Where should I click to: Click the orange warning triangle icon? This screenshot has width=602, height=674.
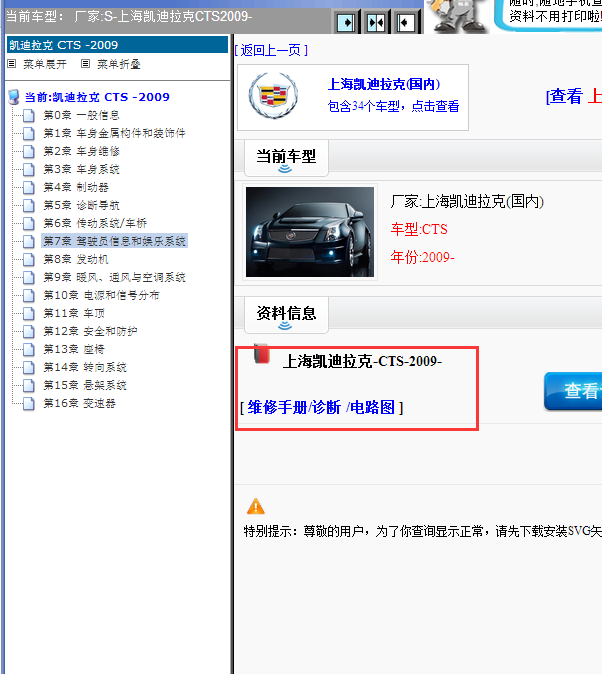point(256,506)
